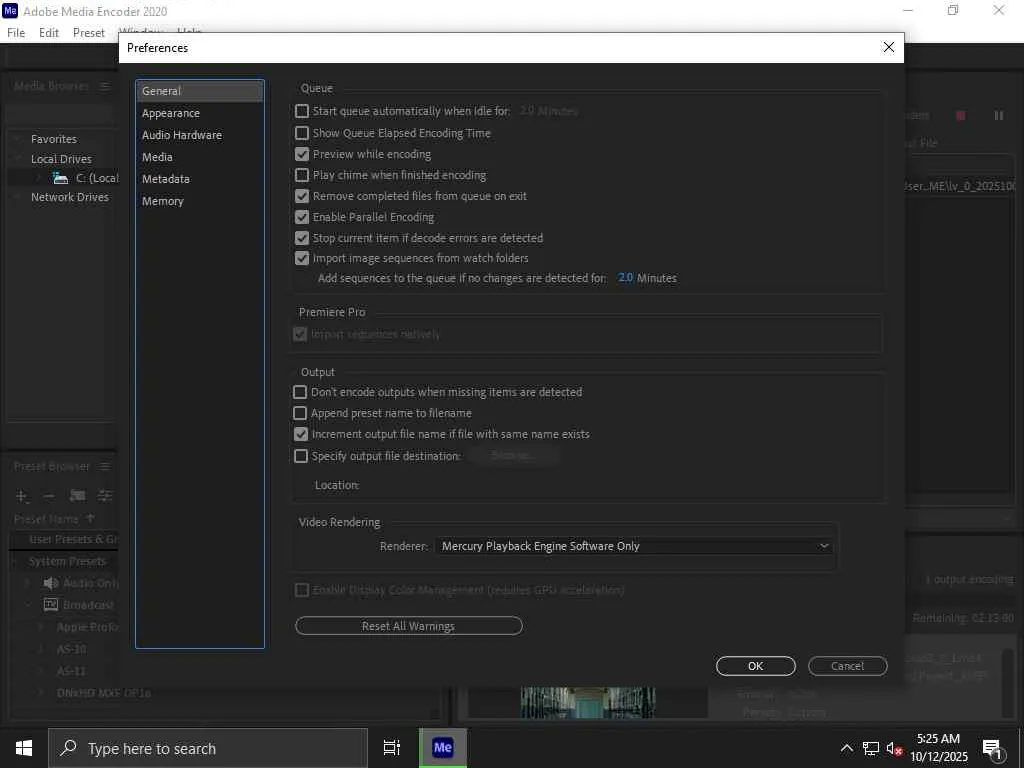The image size is (1024, 768).
Task: Click the muted volume tray icon
Action: [x=895, y=748]
